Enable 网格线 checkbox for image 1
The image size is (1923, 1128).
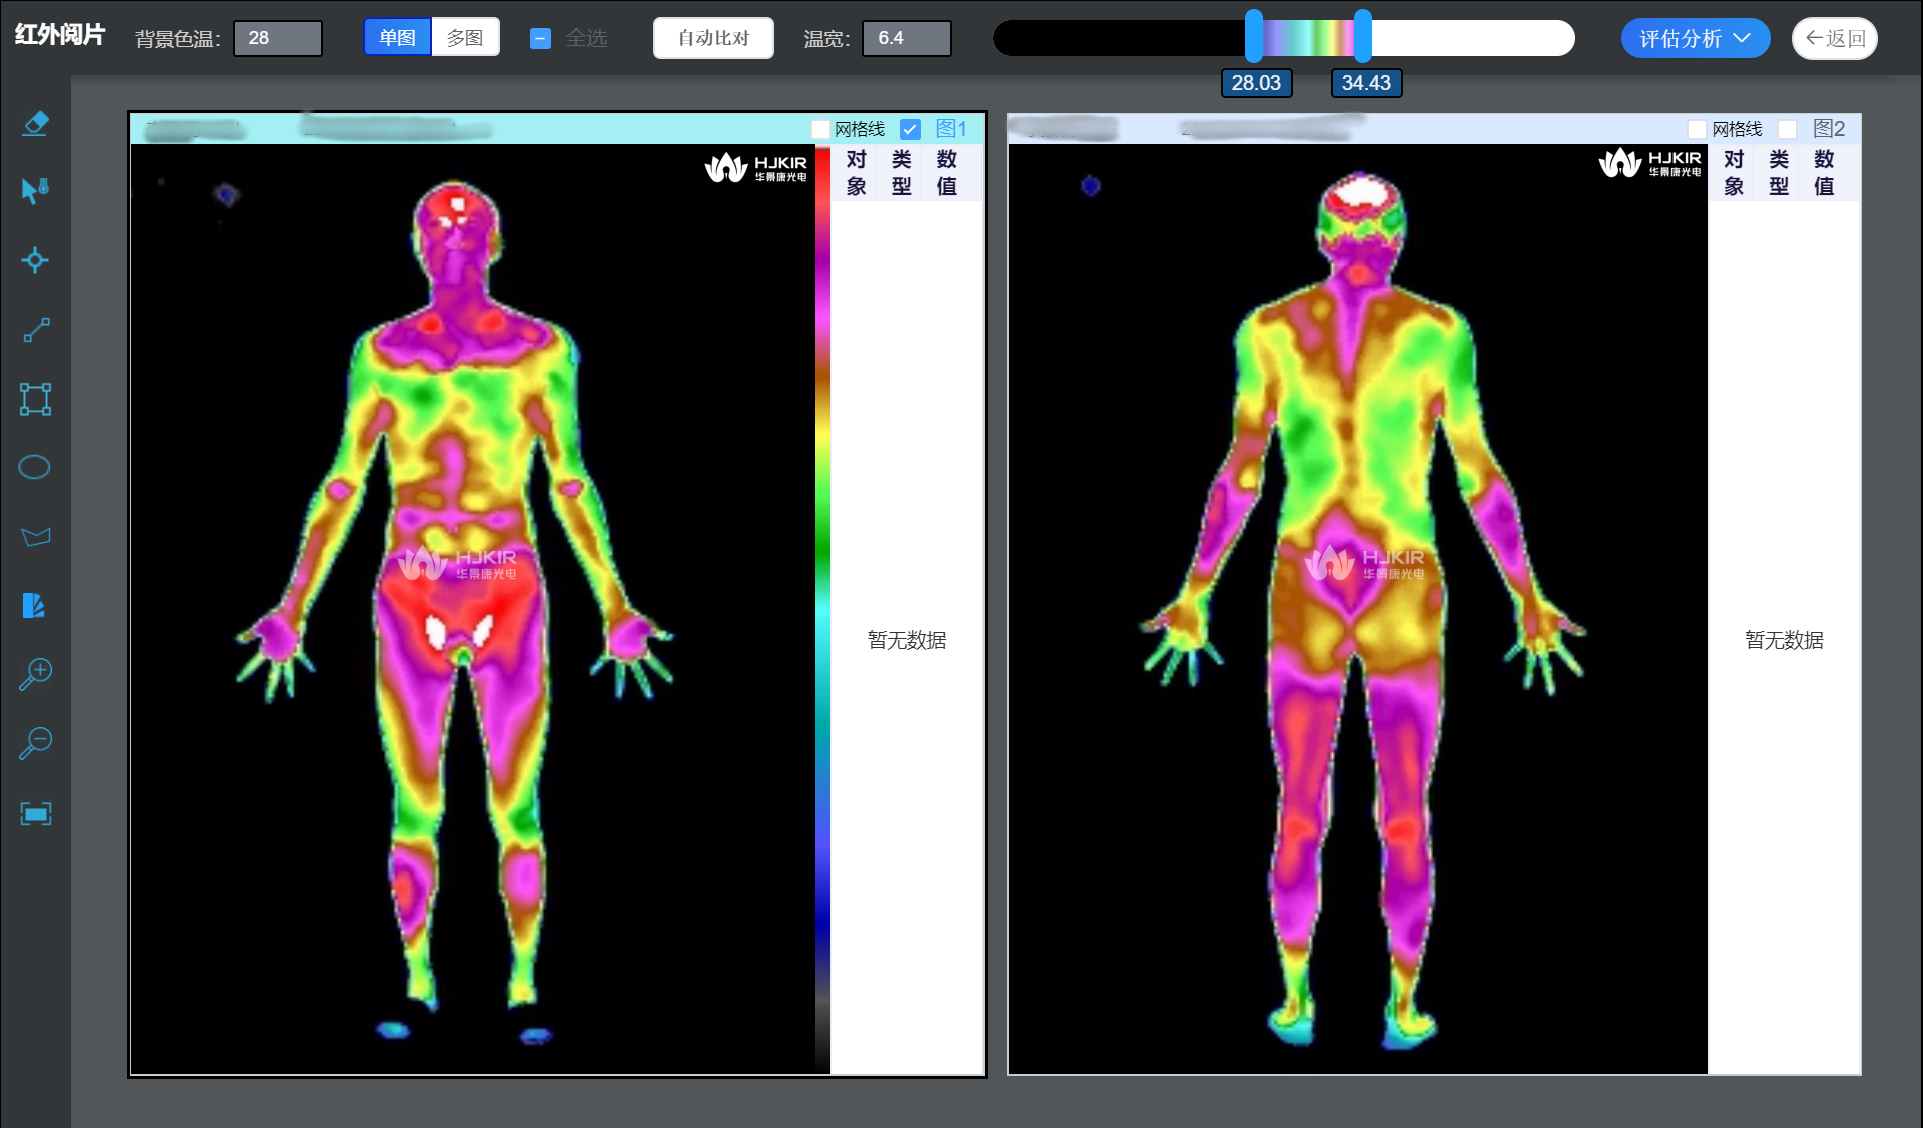820,129
